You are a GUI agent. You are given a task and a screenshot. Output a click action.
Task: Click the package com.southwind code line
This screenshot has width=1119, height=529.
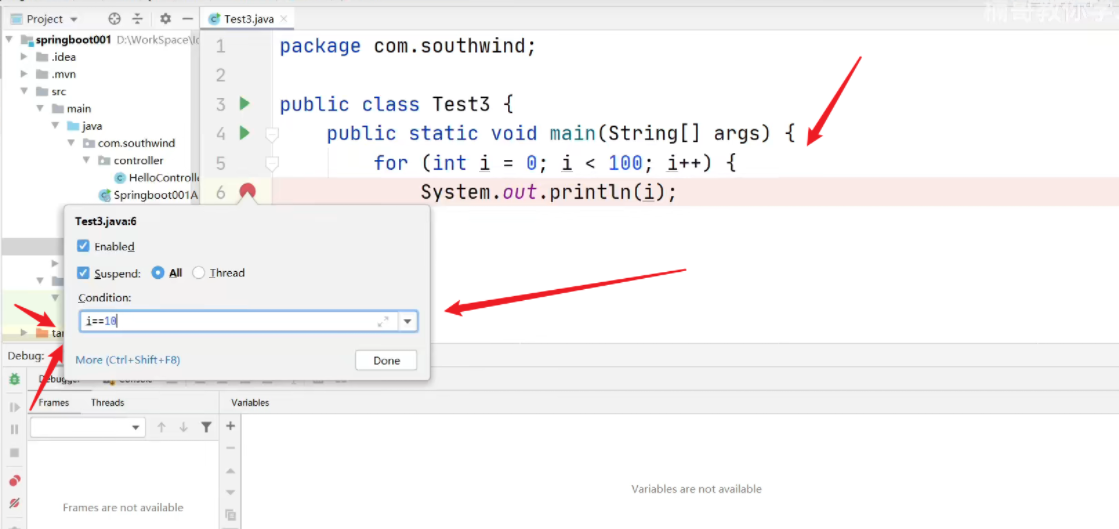[x=407, y=46]
